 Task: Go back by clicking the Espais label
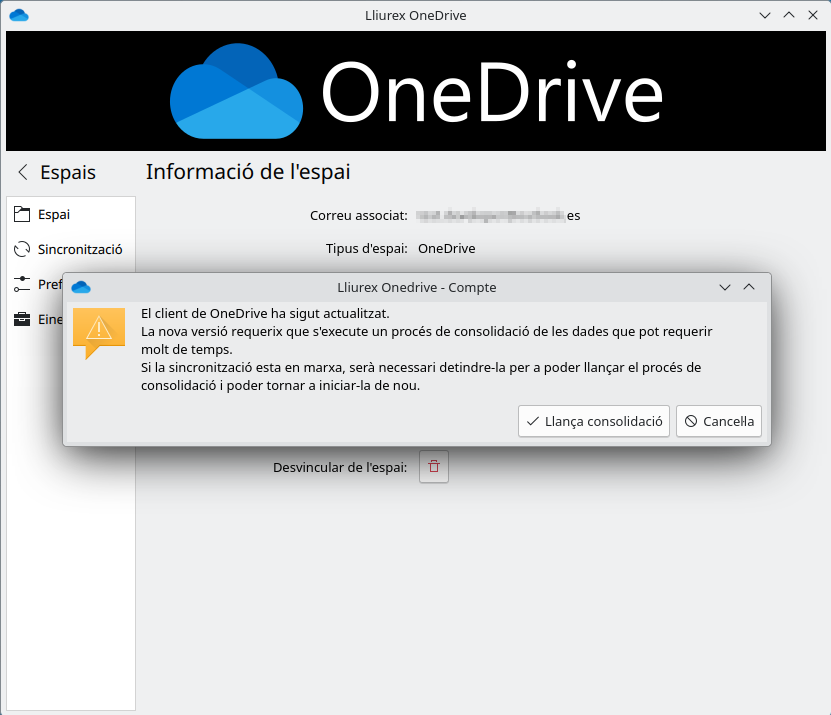pos(66,172)
